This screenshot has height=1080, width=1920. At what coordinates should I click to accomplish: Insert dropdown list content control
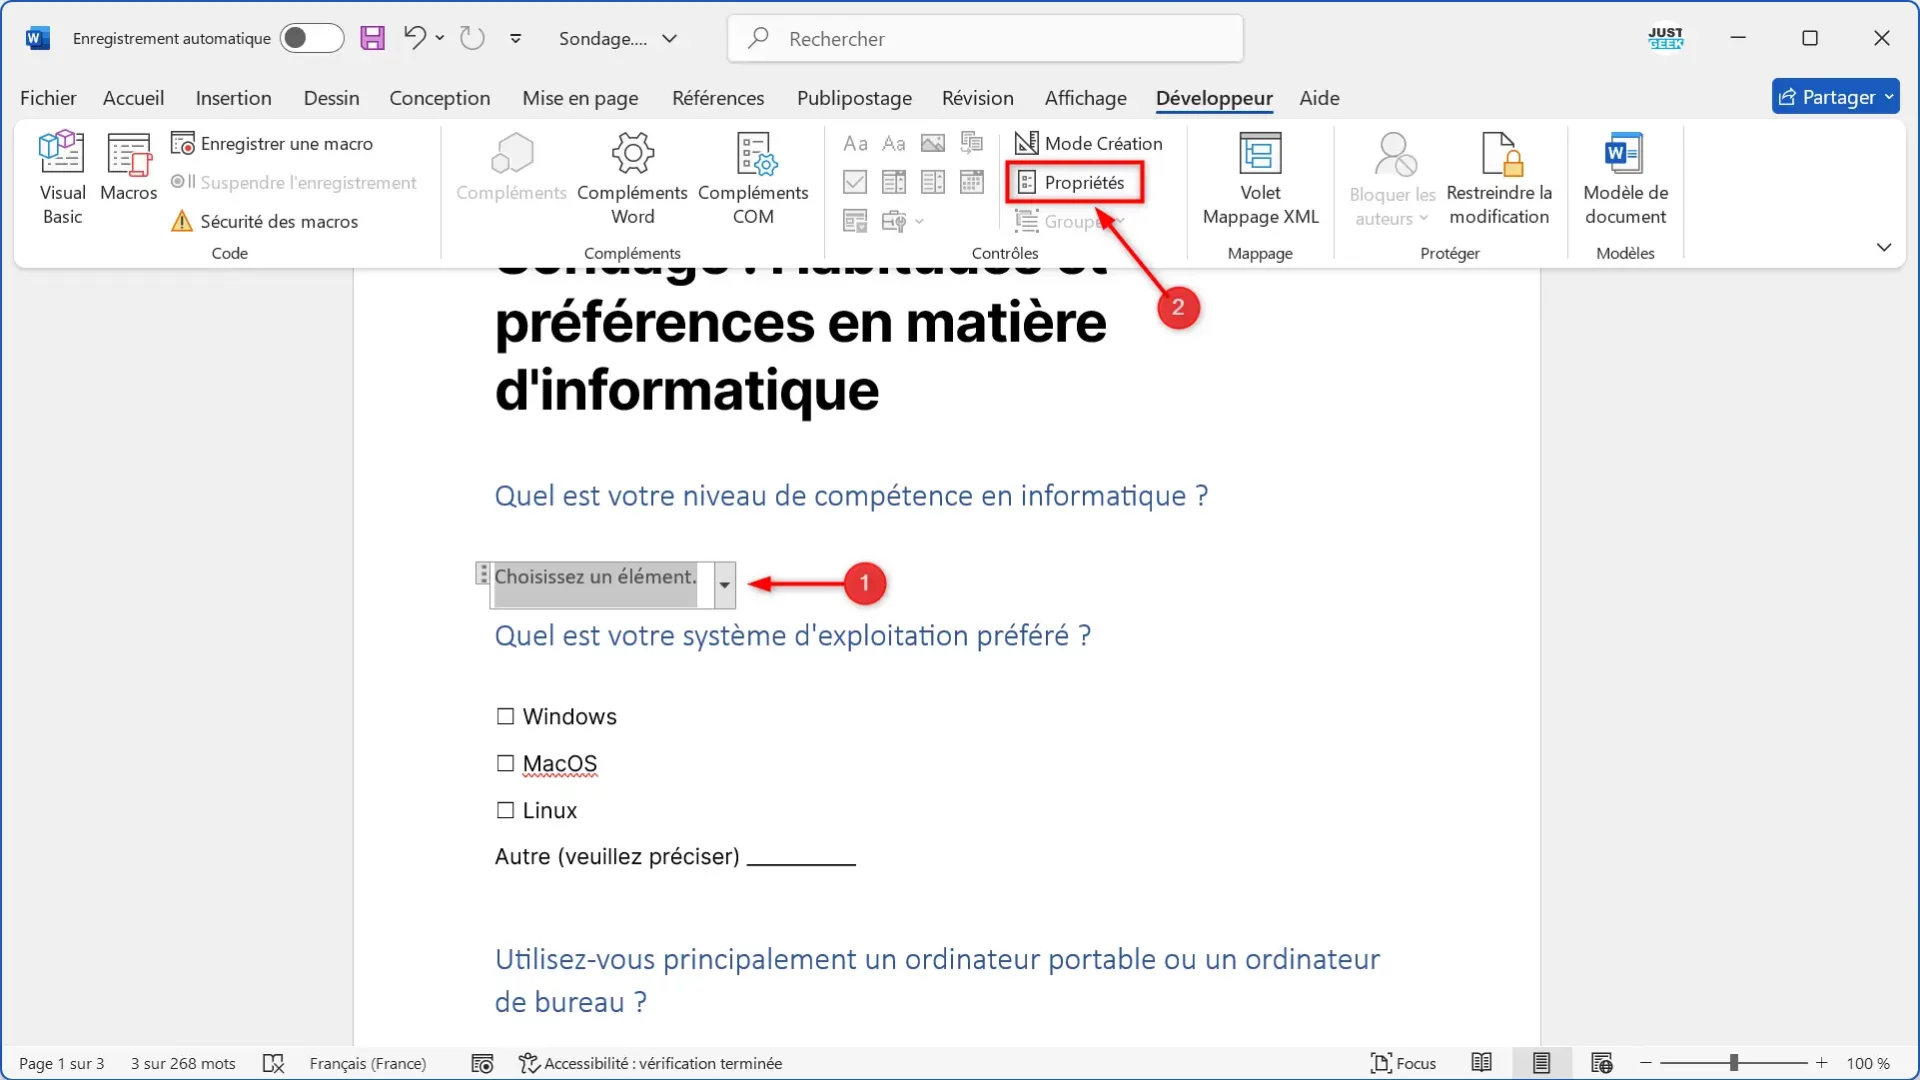coord(933,182)
